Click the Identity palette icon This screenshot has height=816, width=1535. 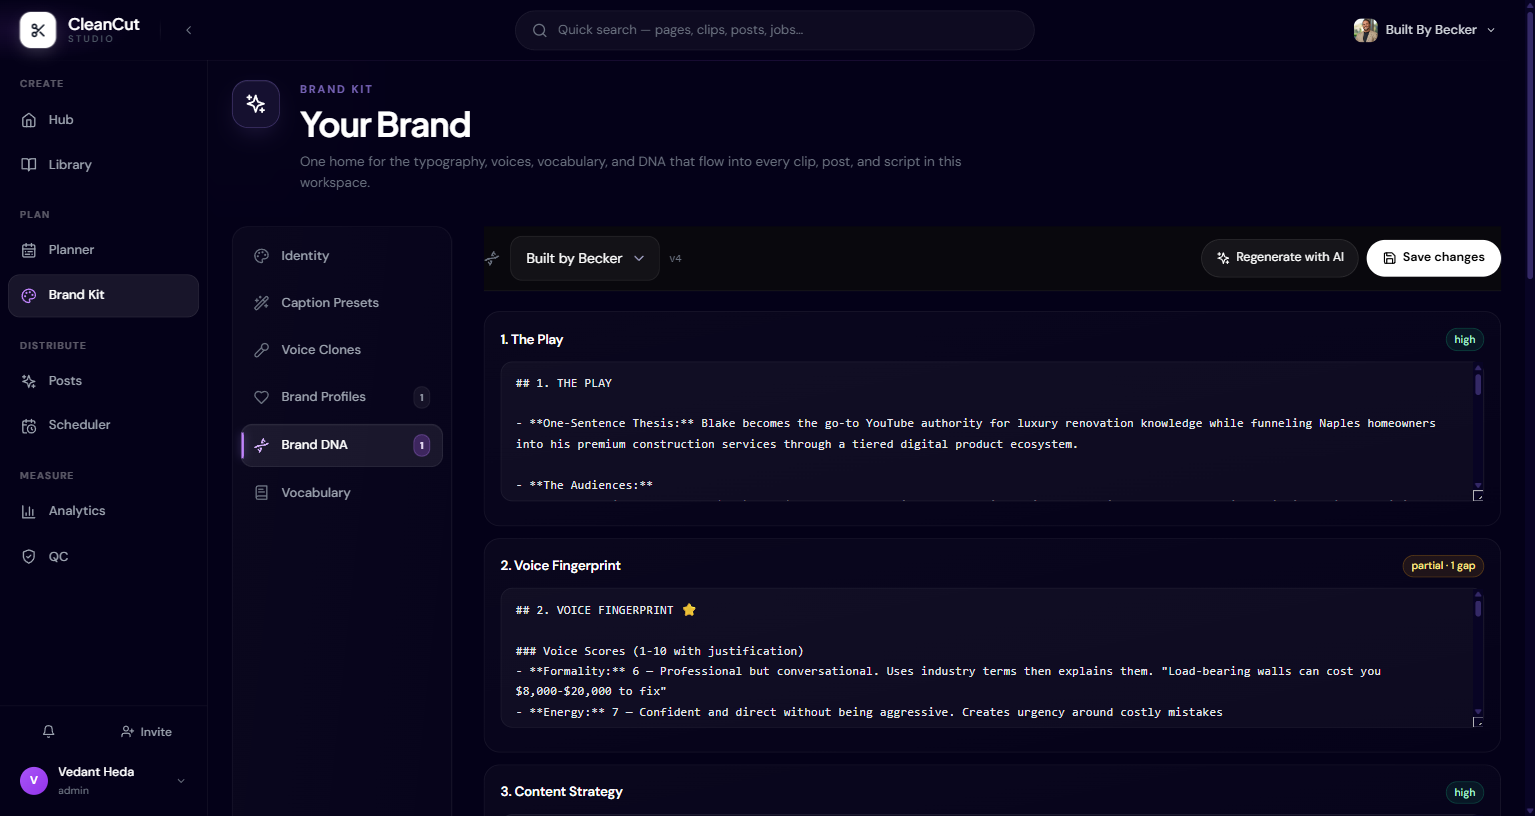262,256
